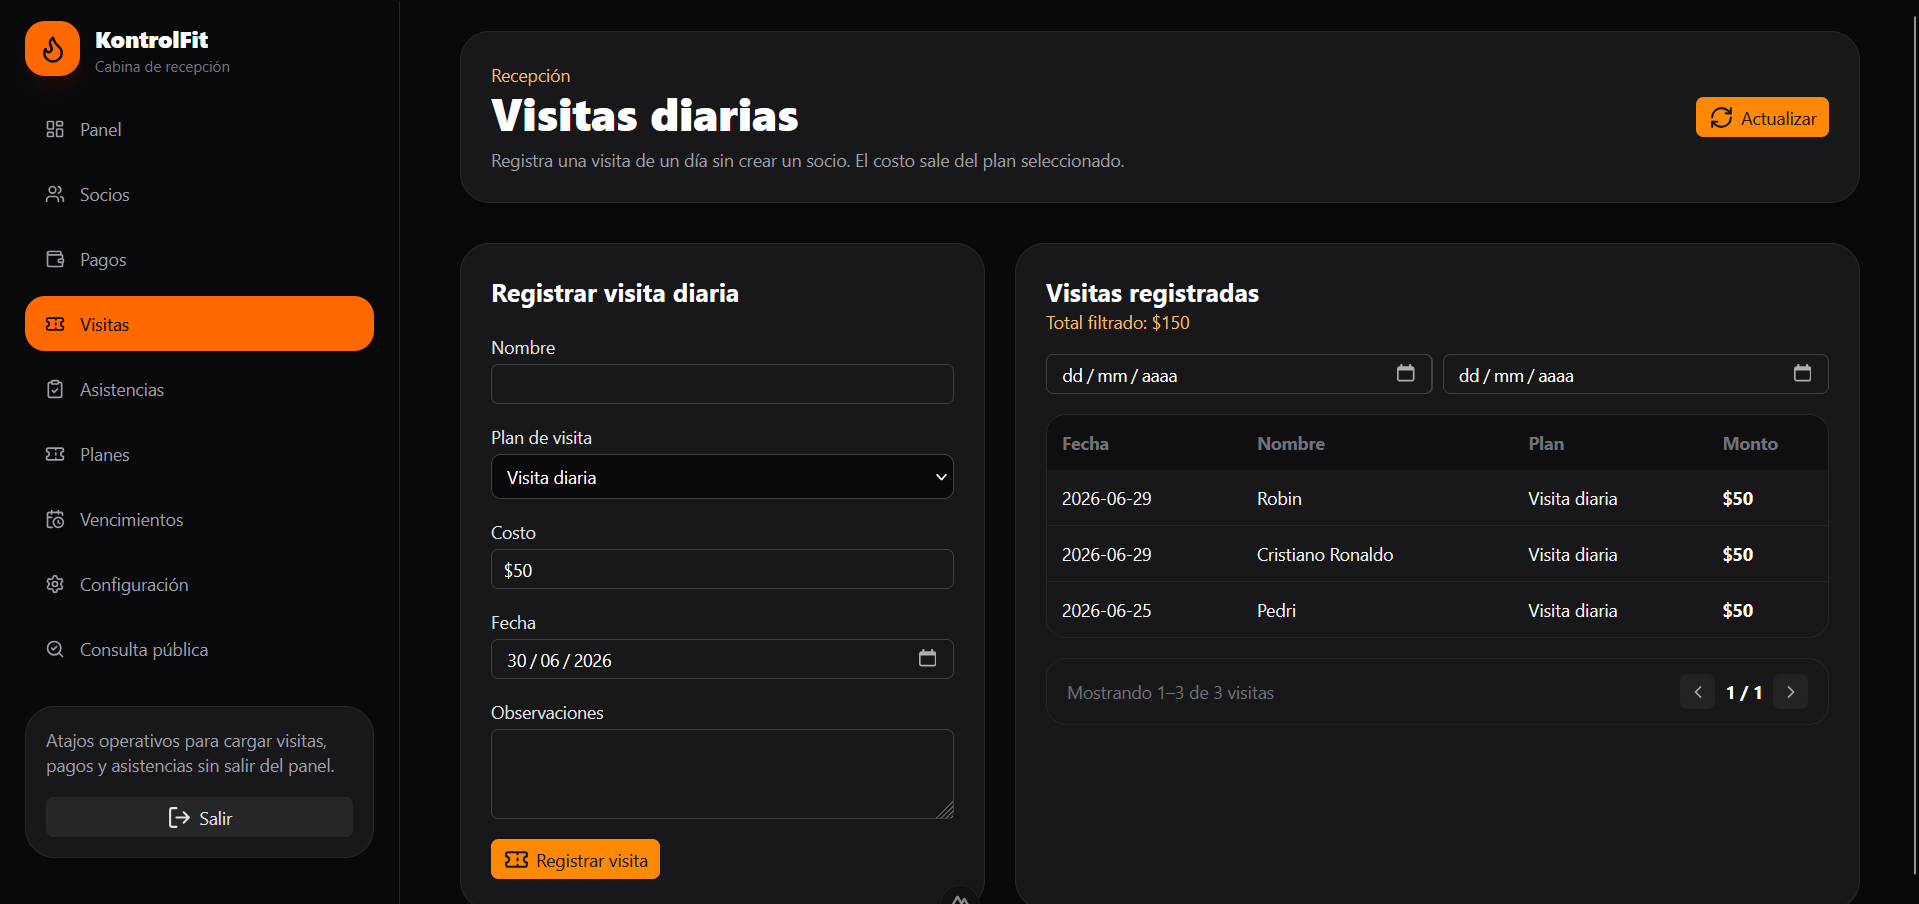
Task: Open the Panel menu item
Action: [199, 129]
